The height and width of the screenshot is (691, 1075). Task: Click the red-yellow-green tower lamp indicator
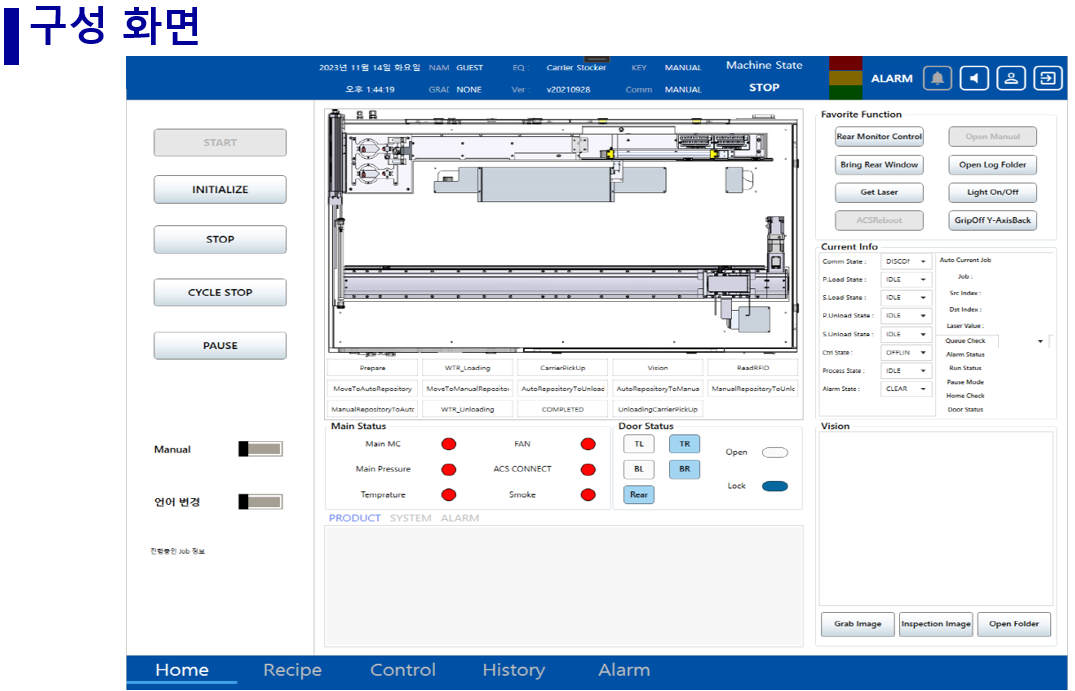click(x=845, y=78)
